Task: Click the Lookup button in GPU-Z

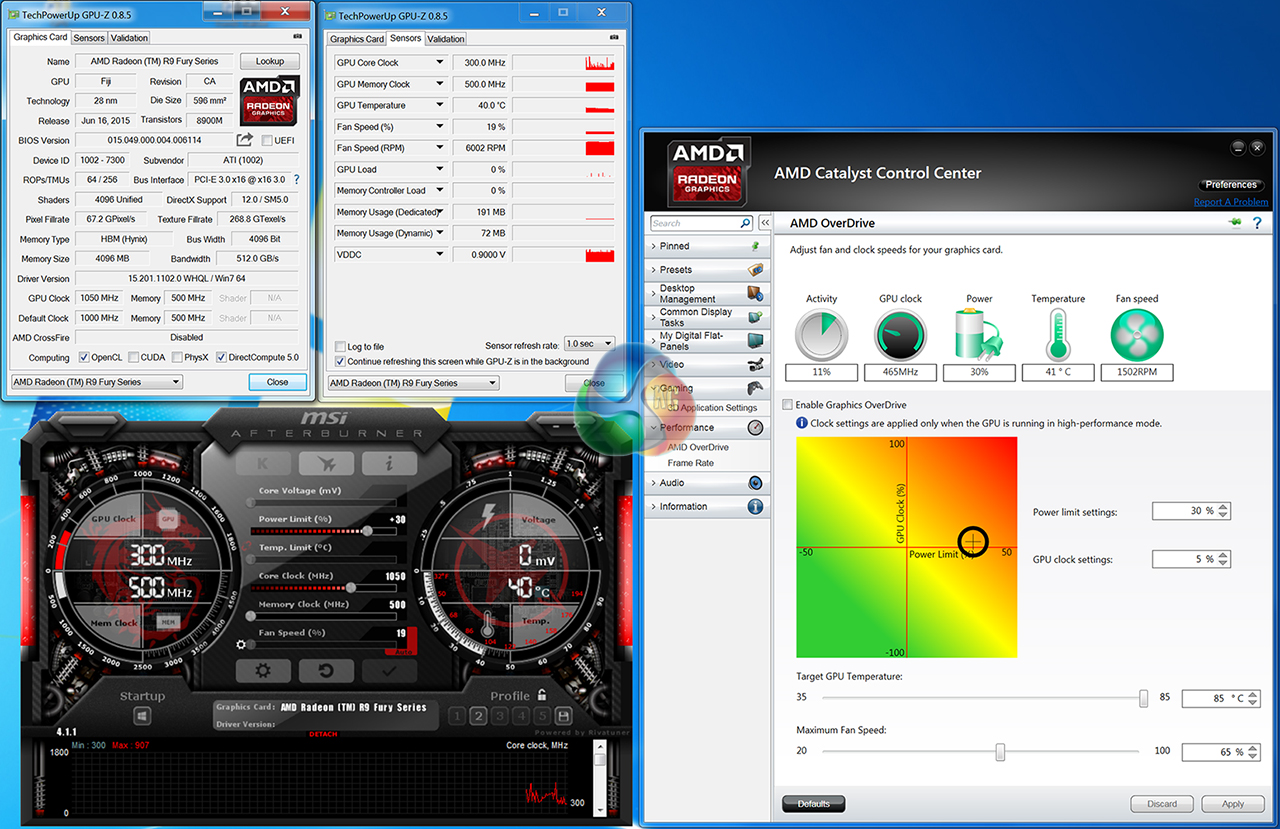Action: pos(270,62)
